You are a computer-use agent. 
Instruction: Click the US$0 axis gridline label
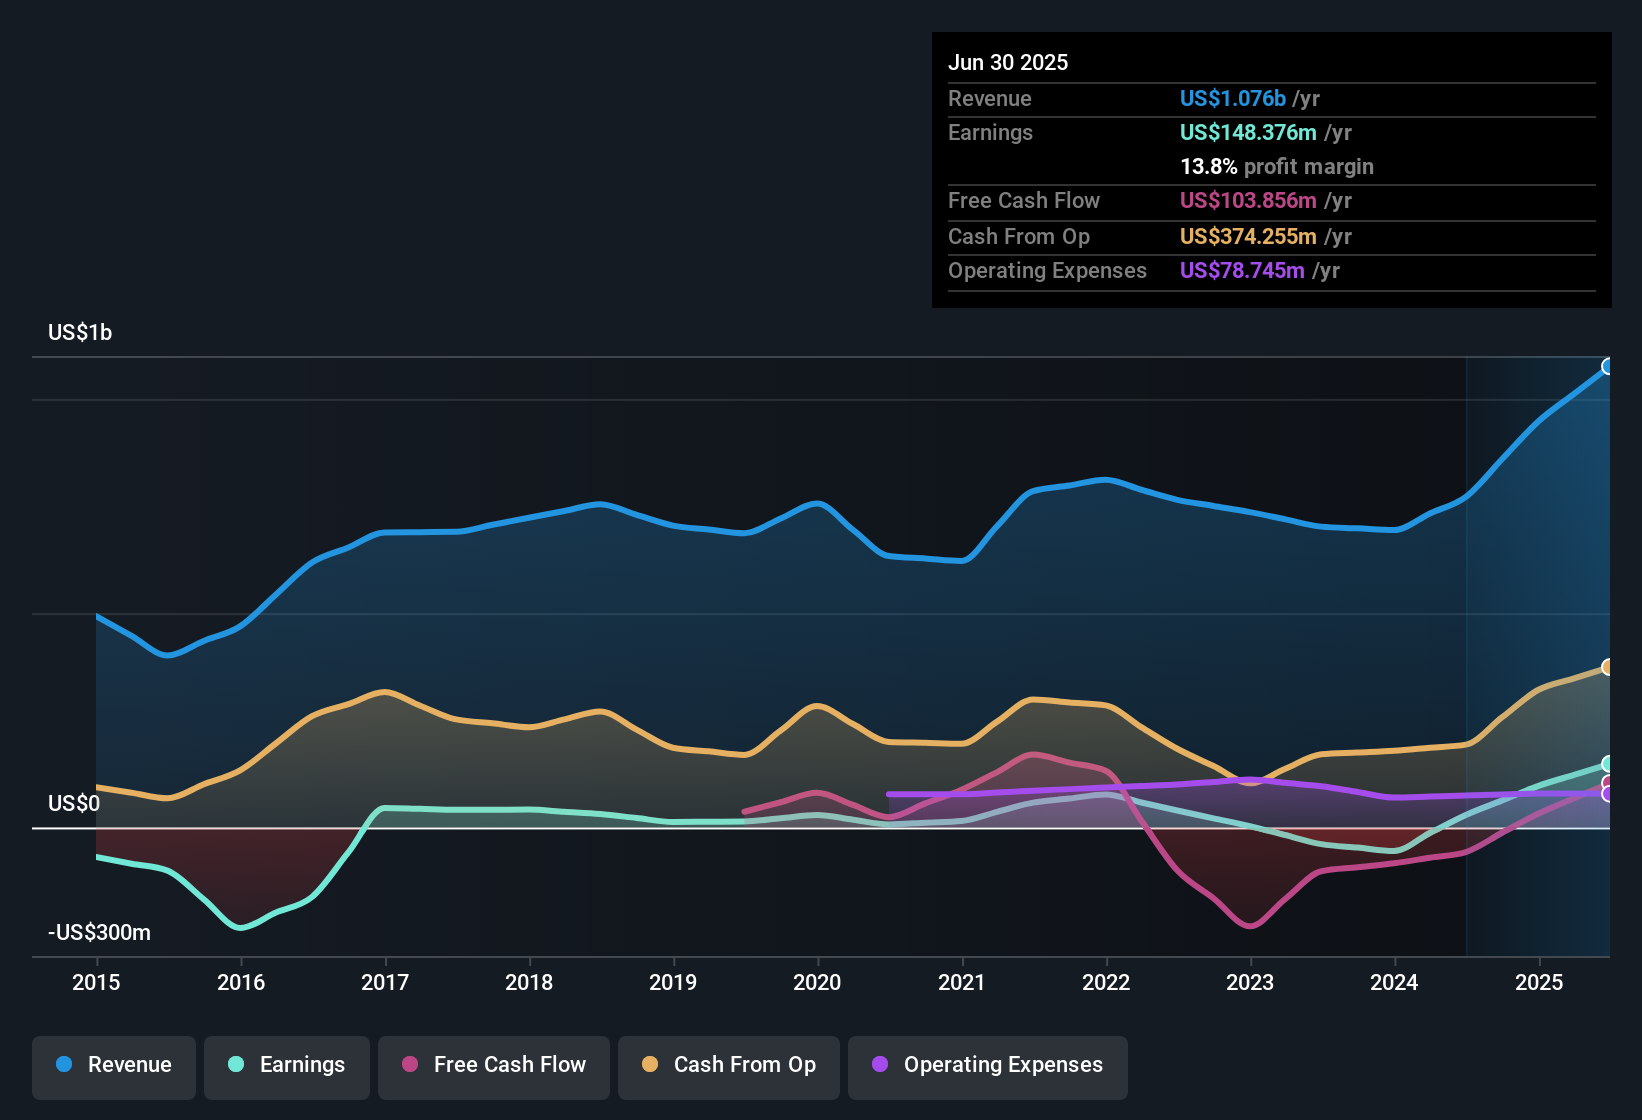(x=74, y=803)
